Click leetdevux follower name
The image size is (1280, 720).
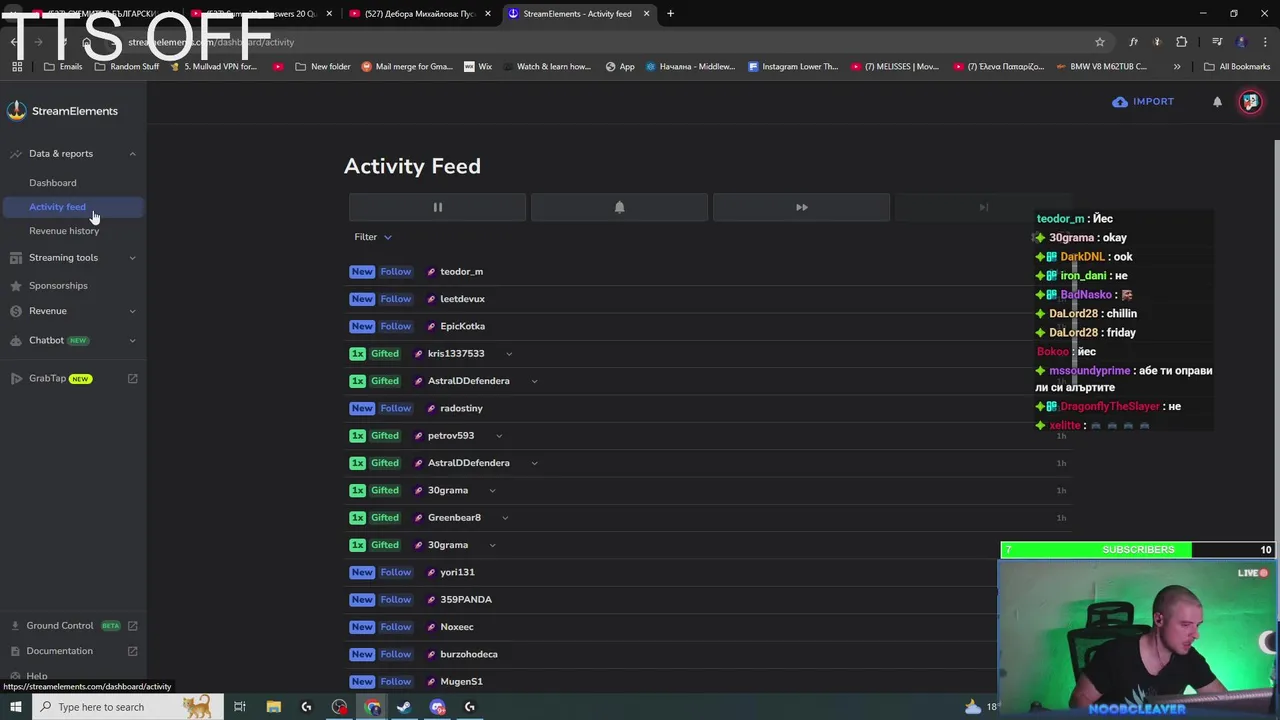click(x=462, y=299)
